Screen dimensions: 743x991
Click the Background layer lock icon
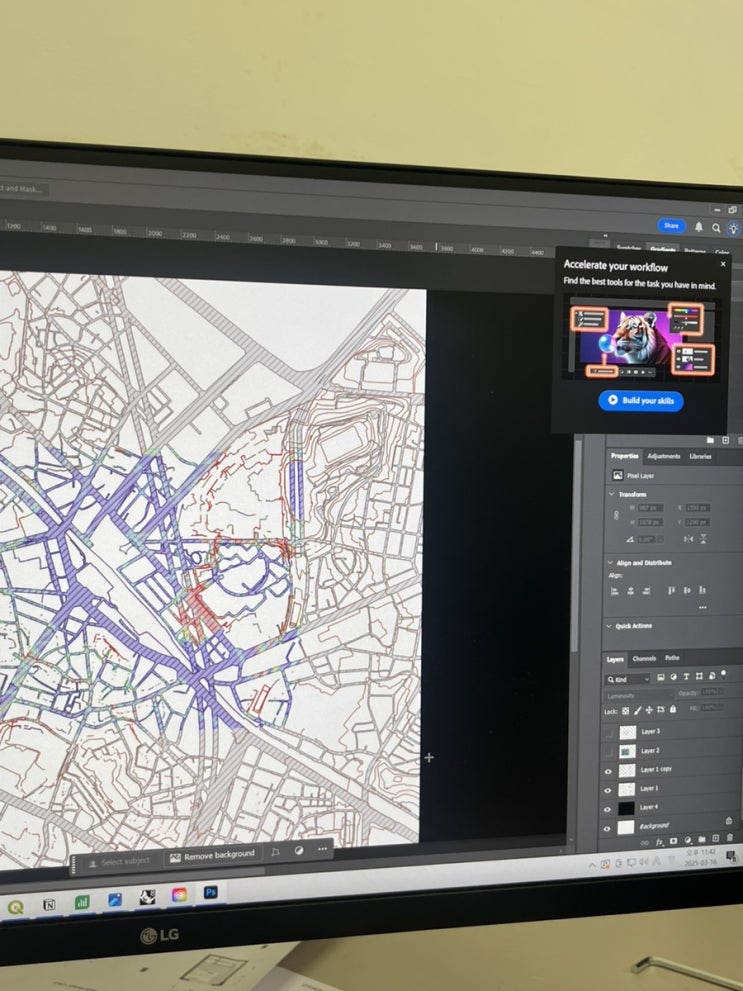(x=728, y=821)
